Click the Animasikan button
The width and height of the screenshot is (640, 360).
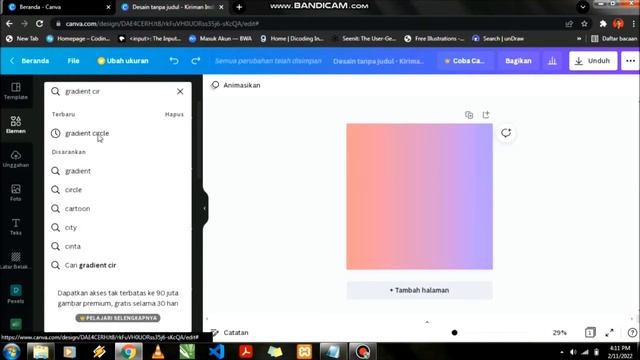236,85
